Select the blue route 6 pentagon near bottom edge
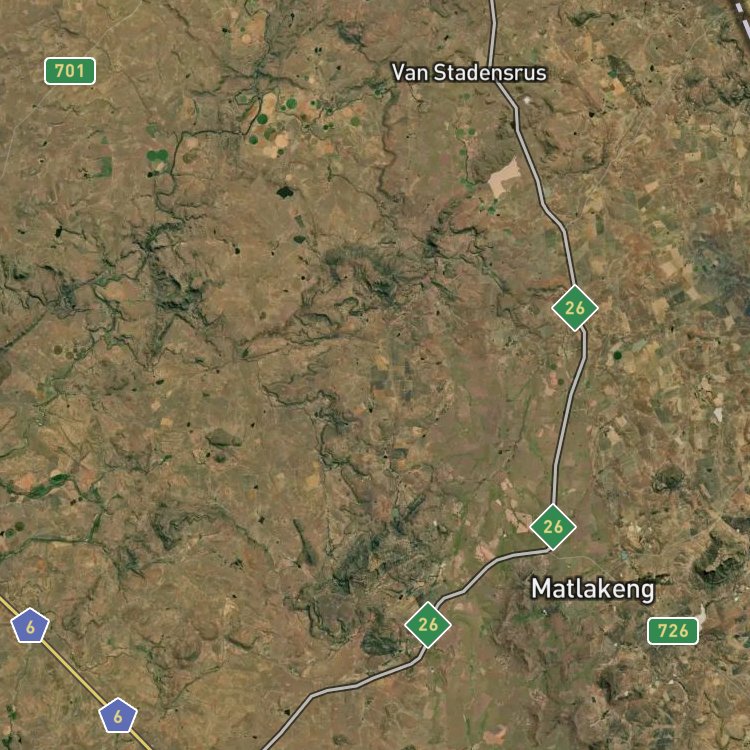The height and width of the screenshot is (750, 750). pos(118,716)
